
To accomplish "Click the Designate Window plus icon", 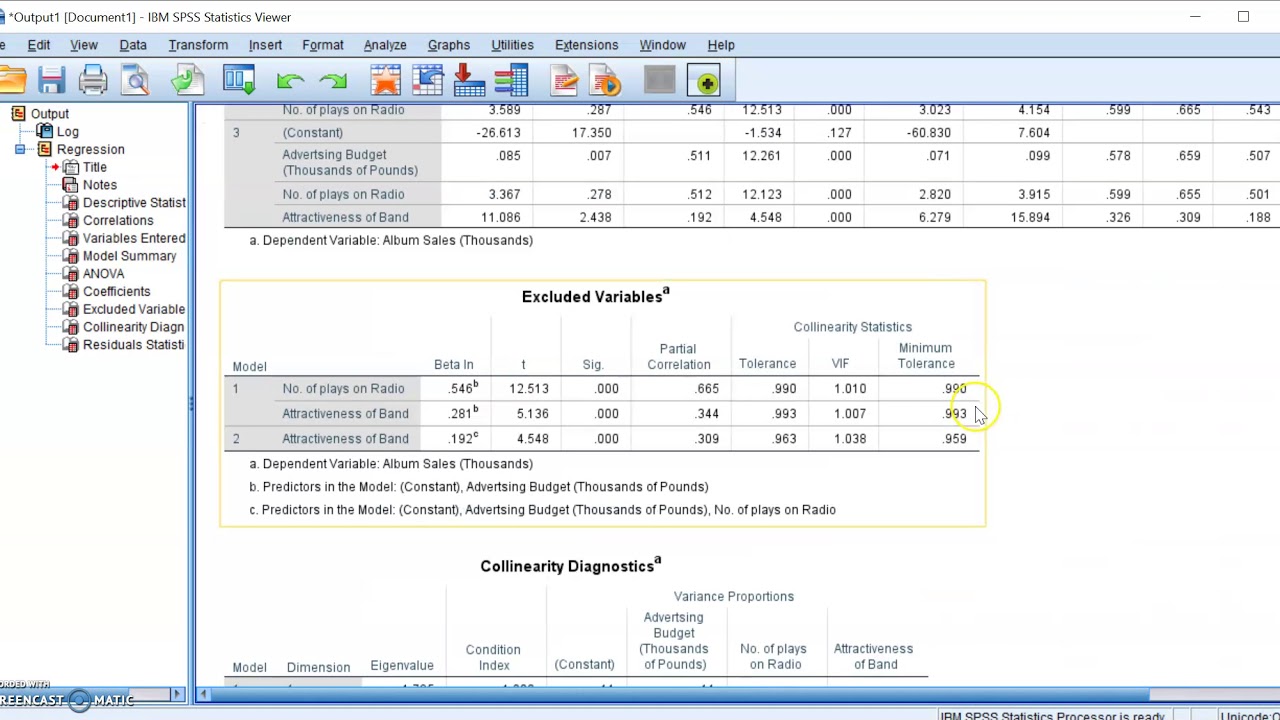I will click(x=706, y=82).
